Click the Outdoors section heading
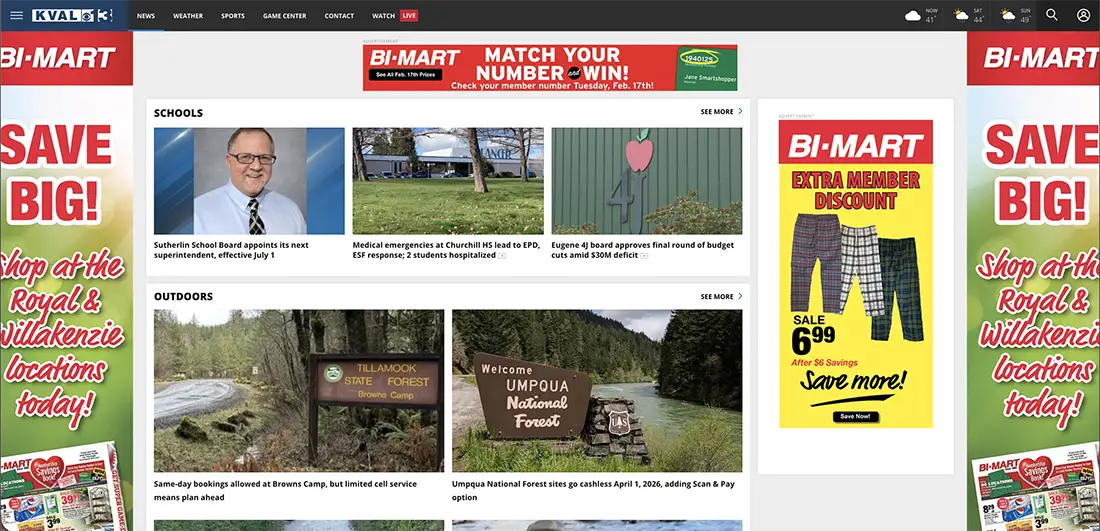This screenshot has height=531, width=1100. pos(183,297)
